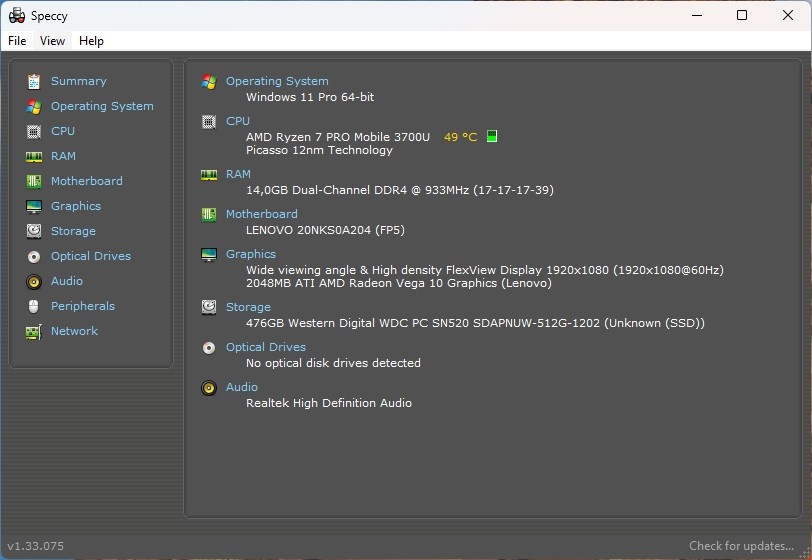Show RAM details from sidebar

pyautogui.click(x=63, y=156)
